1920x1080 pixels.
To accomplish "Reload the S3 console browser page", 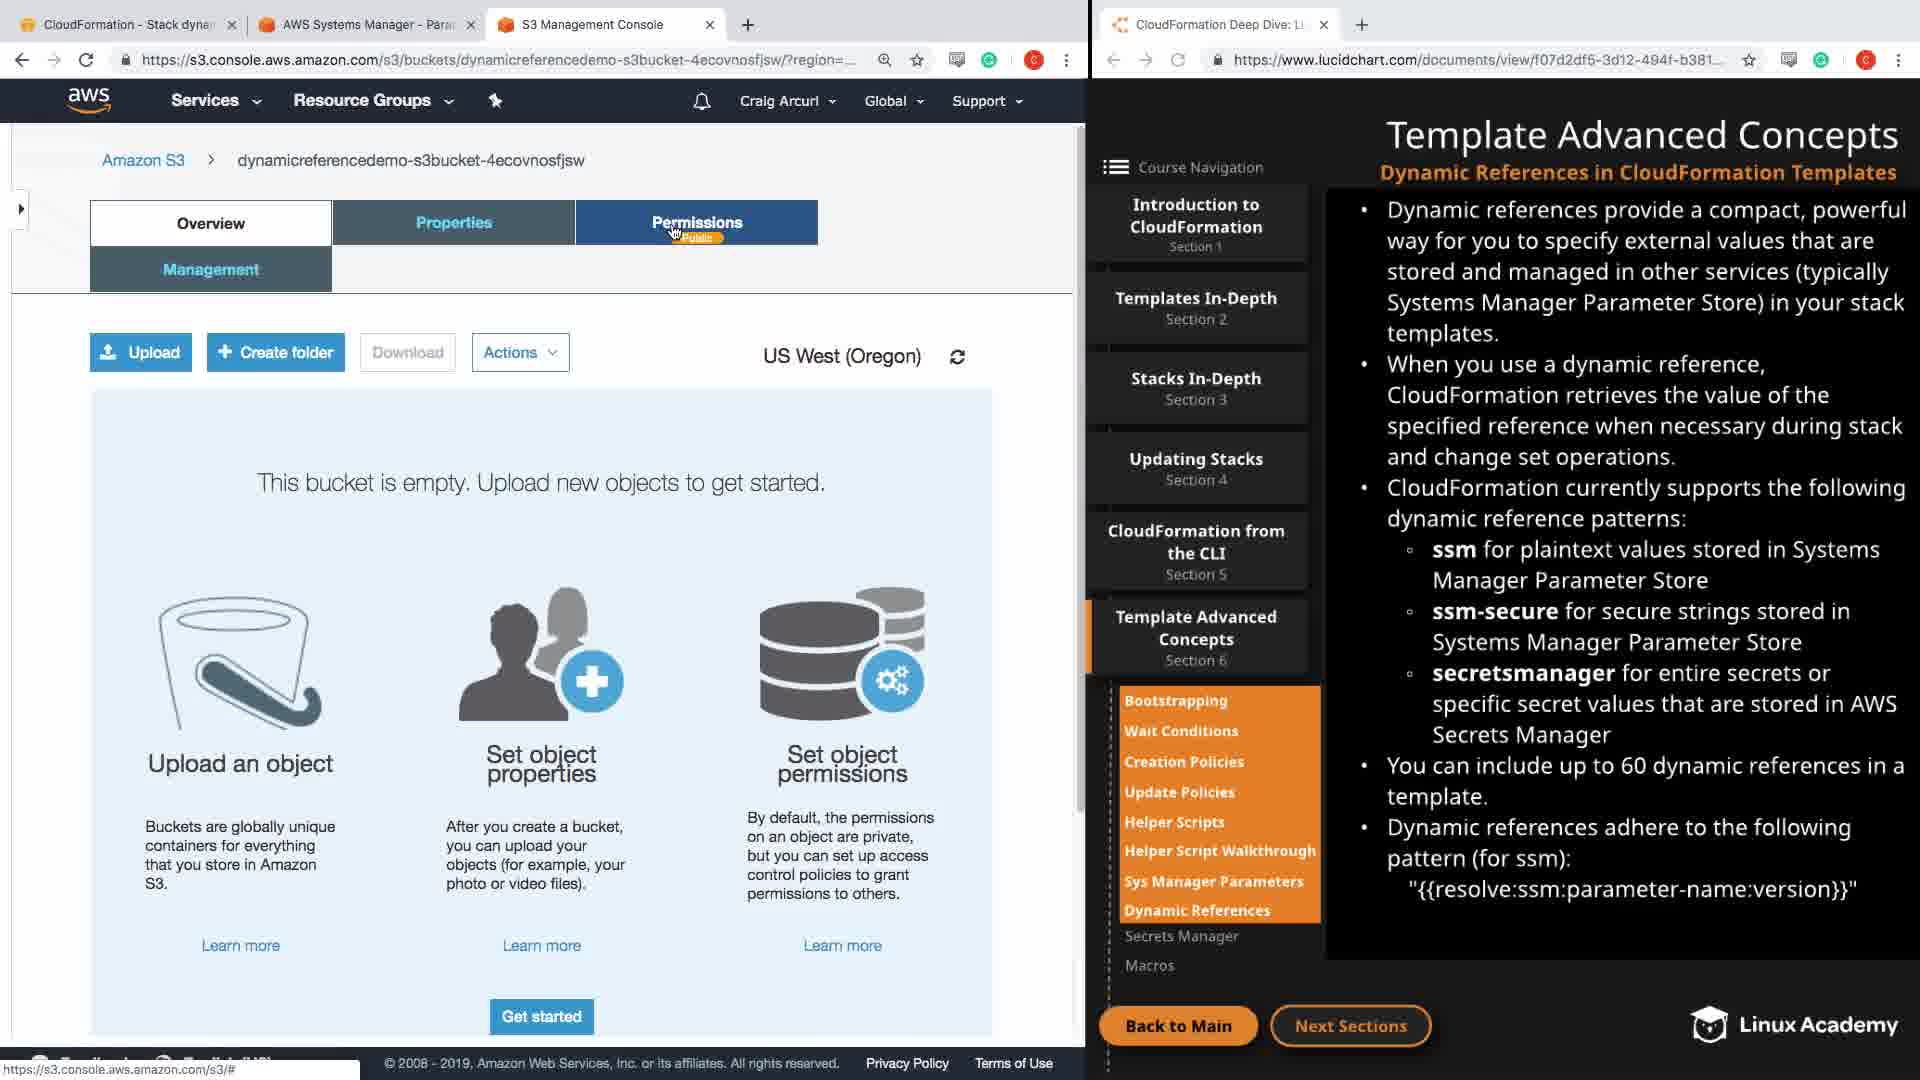I will (86, 60).
